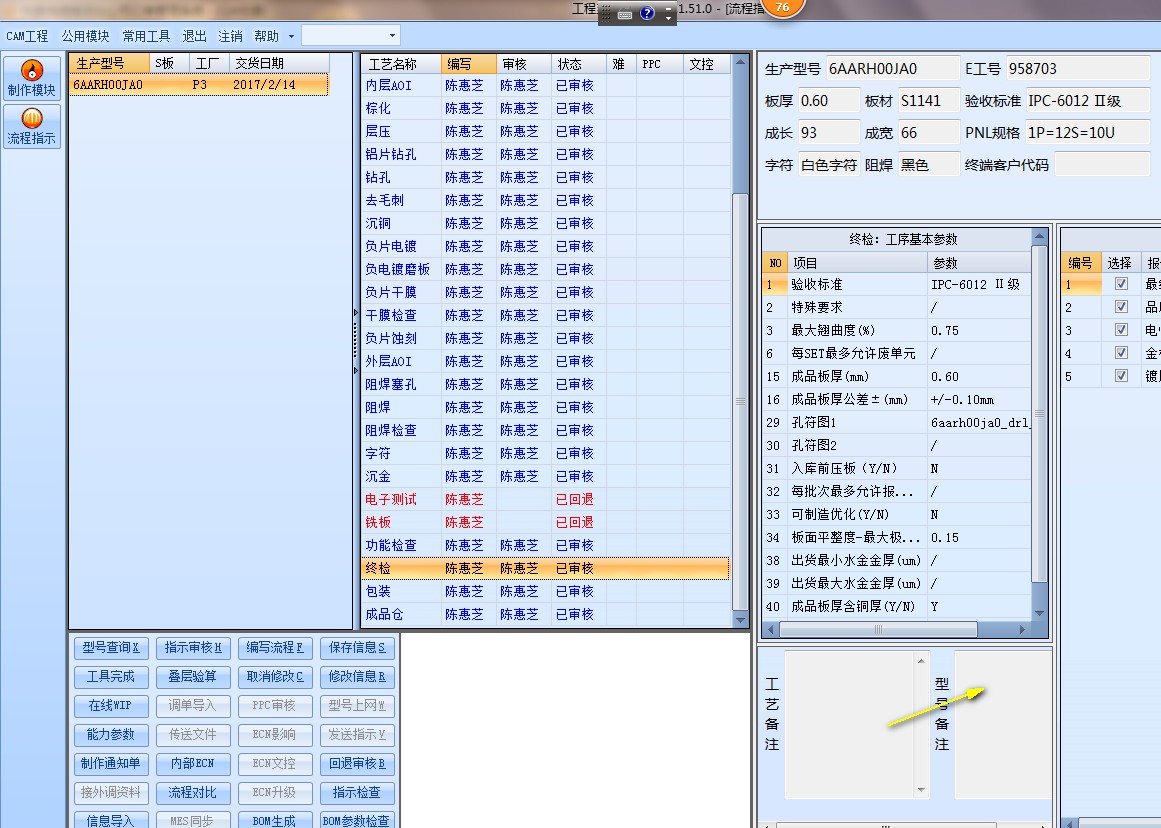Click the 叠层验算 button
The height and width of the screenshot is (828, 1161).
(193, 677)
